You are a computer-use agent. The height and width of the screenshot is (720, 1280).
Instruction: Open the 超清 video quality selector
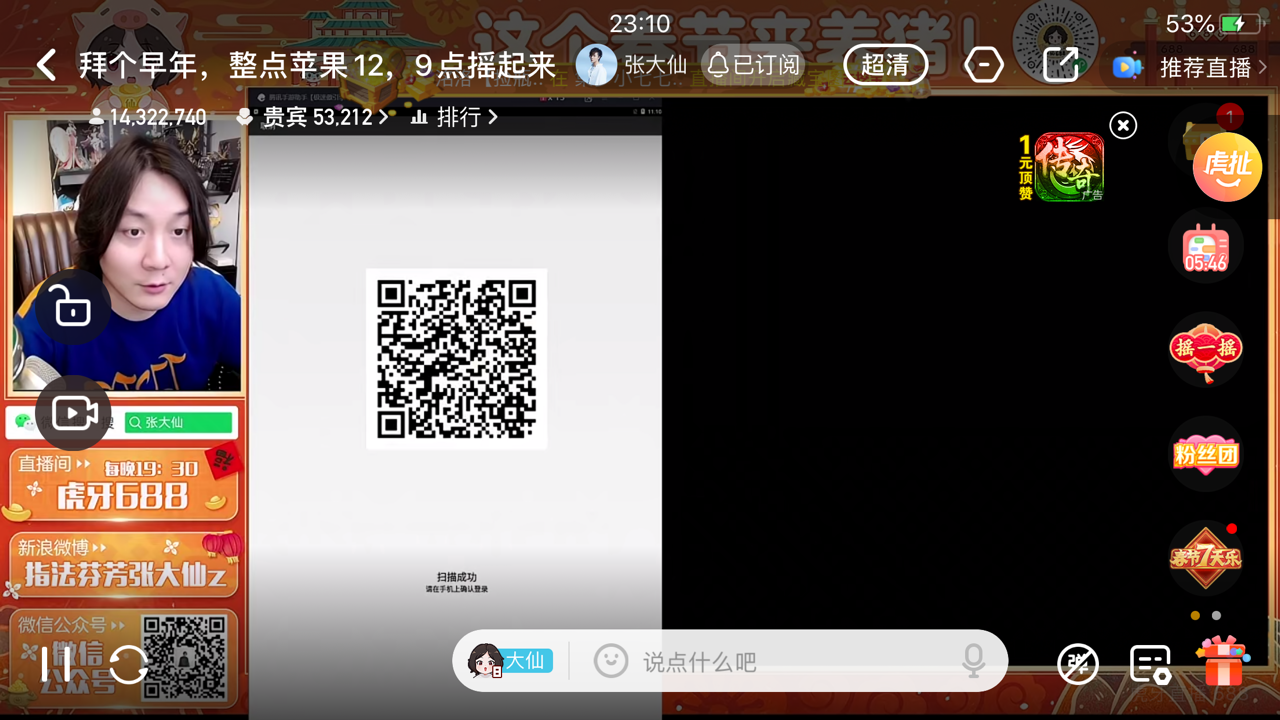click(x=885, y=66)
